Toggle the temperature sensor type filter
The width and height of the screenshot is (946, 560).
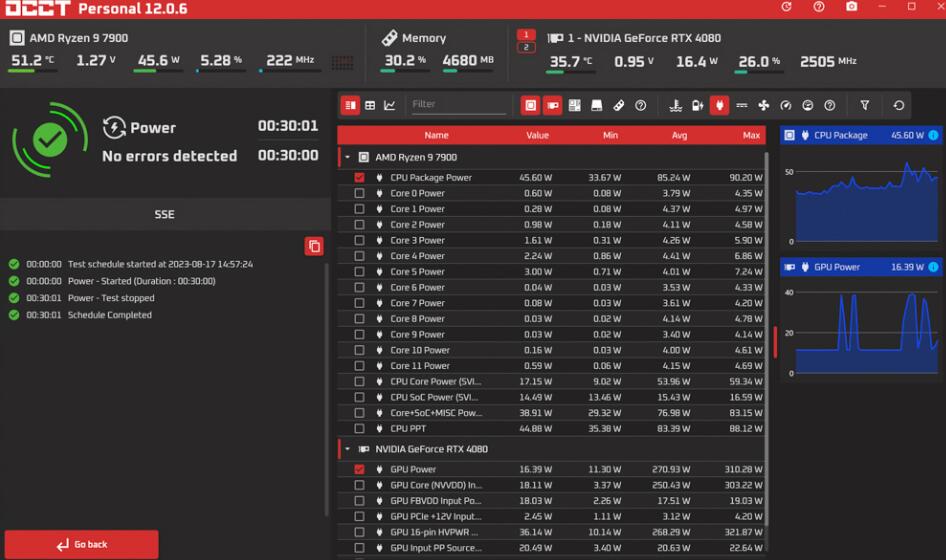(x=676, y=106)
